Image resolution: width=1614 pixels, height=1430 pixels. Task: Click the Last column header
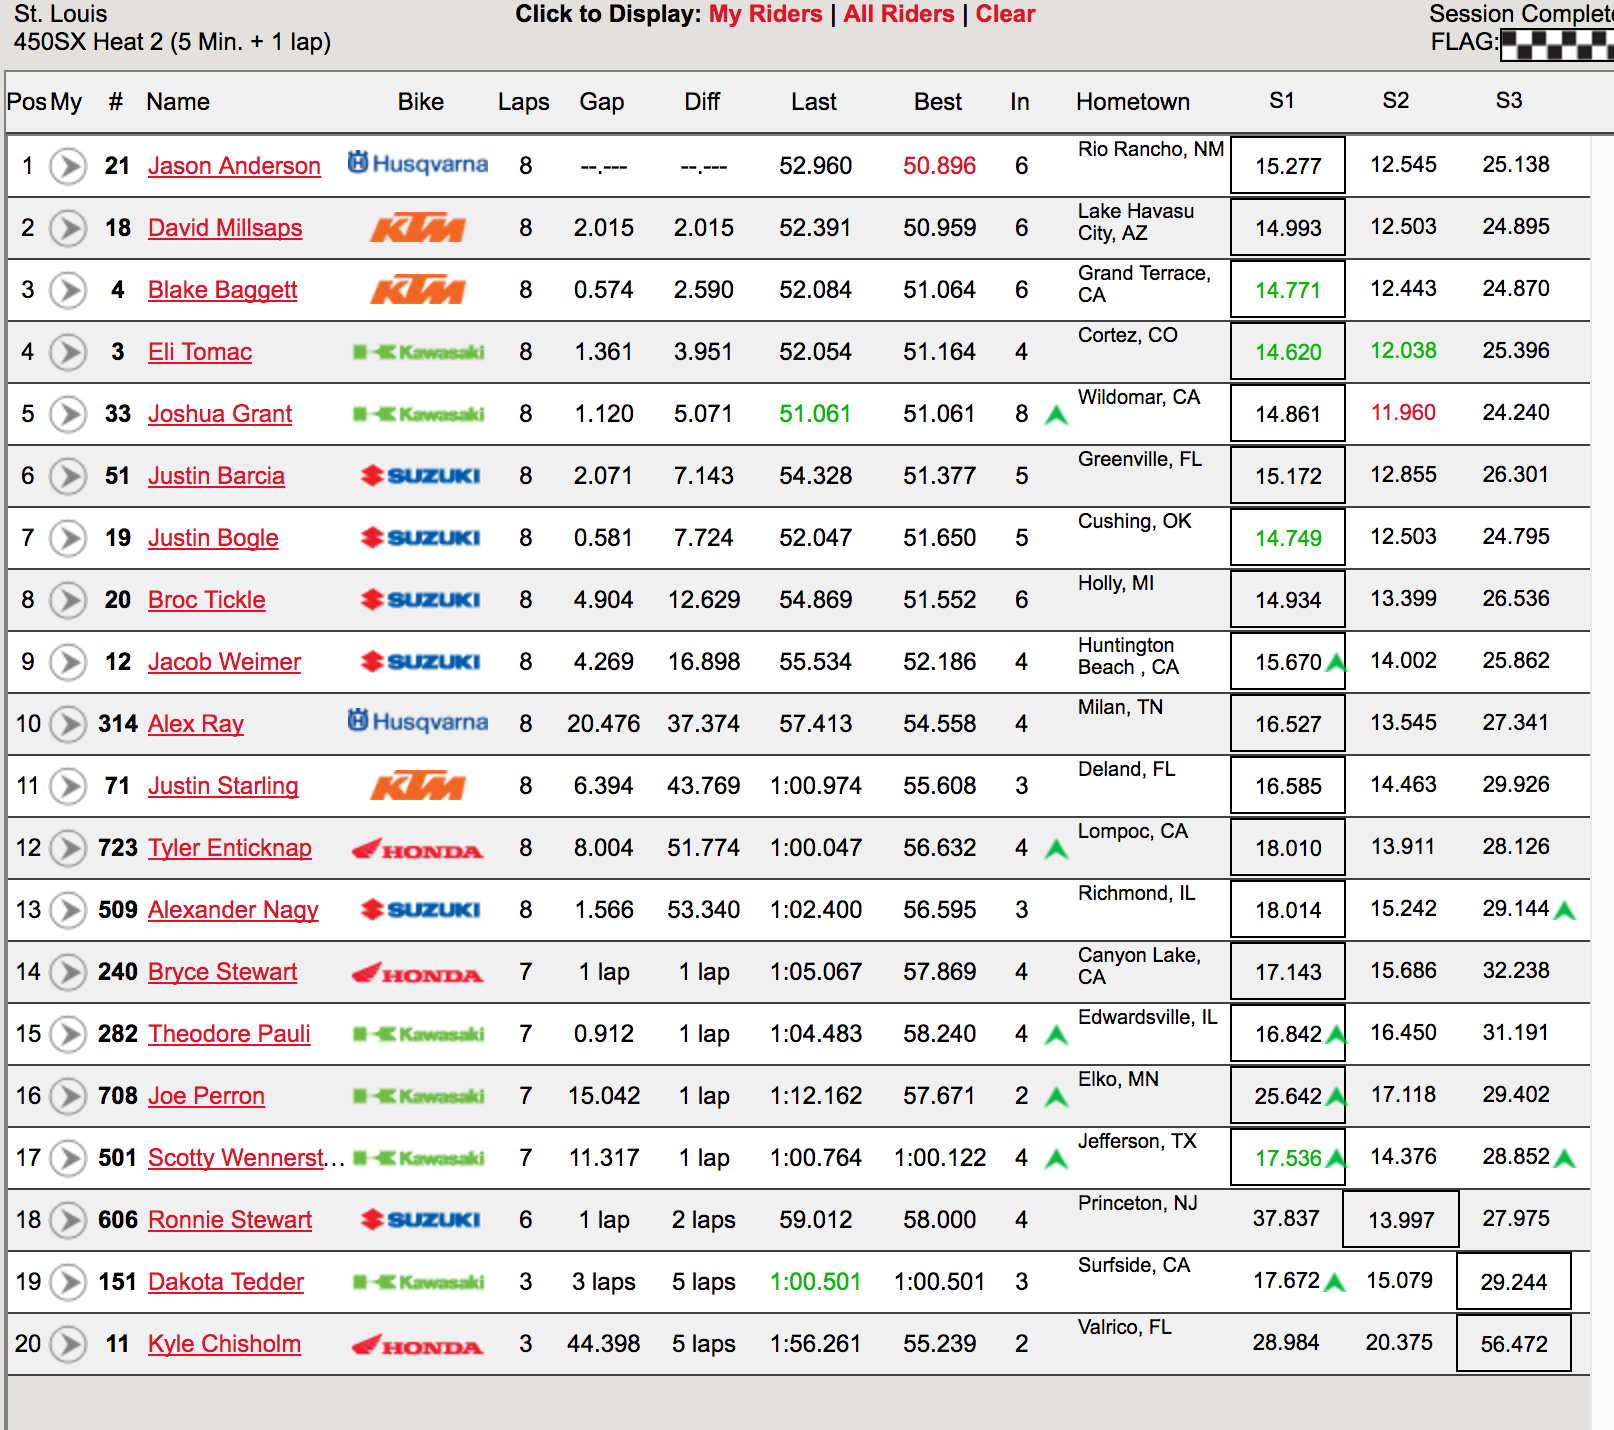pos(814,102)
